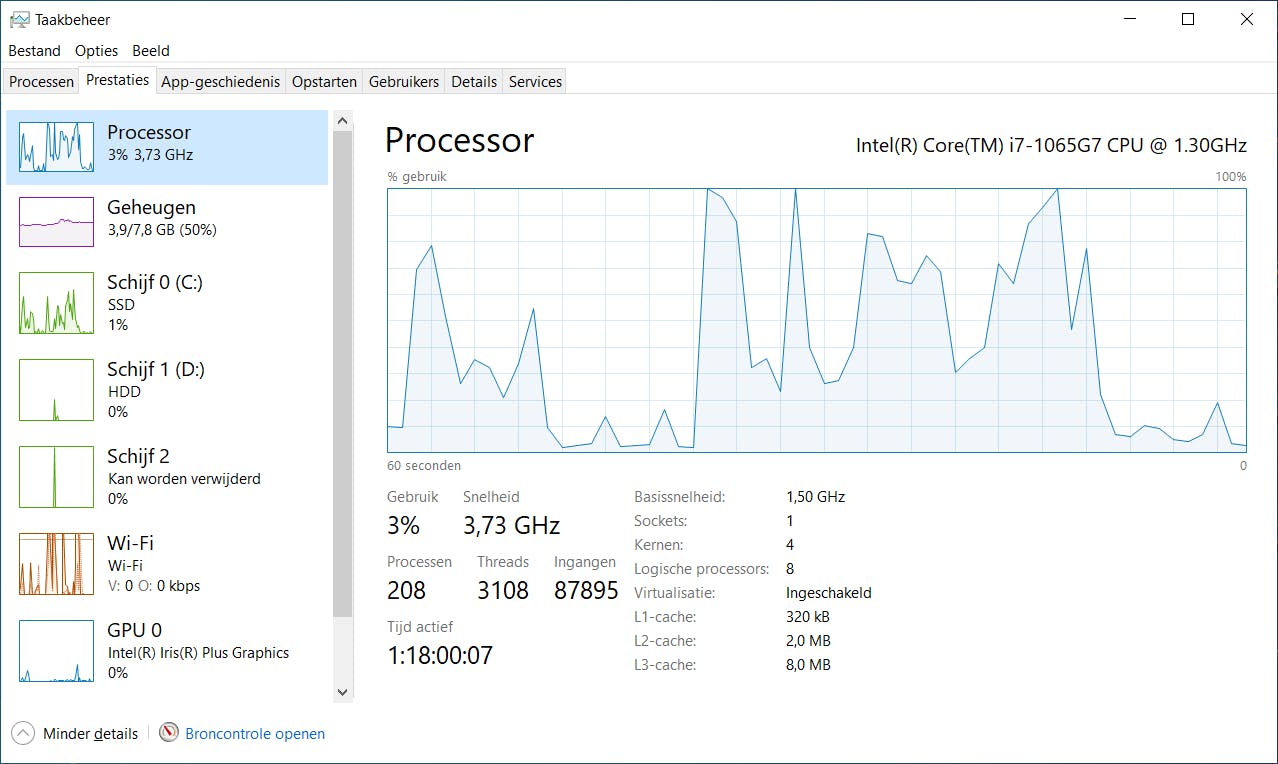Click the Taakbeheer title bar icon
1278x764 pixels.
tap(19, 19)
